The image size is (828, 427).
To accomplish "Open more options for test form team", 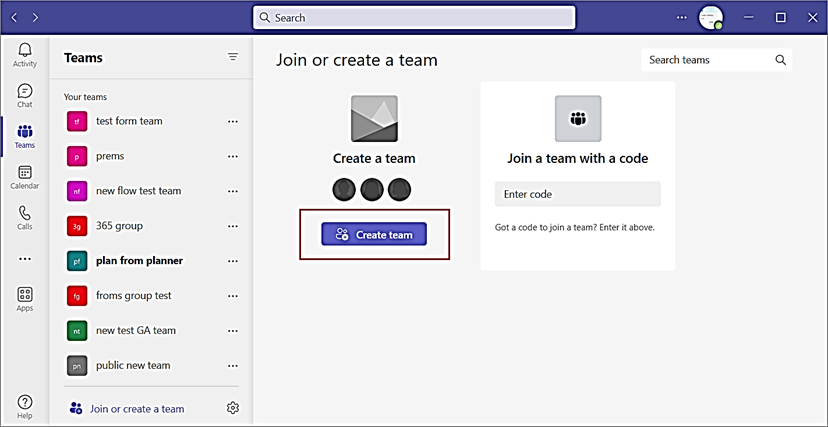I will point(233,121).
